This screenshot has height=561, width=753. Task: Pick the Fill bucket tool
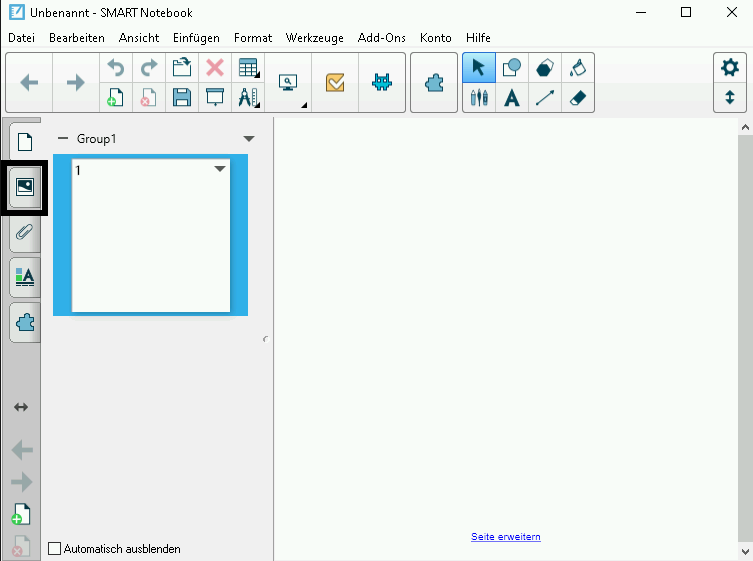[x=577, y=67]
